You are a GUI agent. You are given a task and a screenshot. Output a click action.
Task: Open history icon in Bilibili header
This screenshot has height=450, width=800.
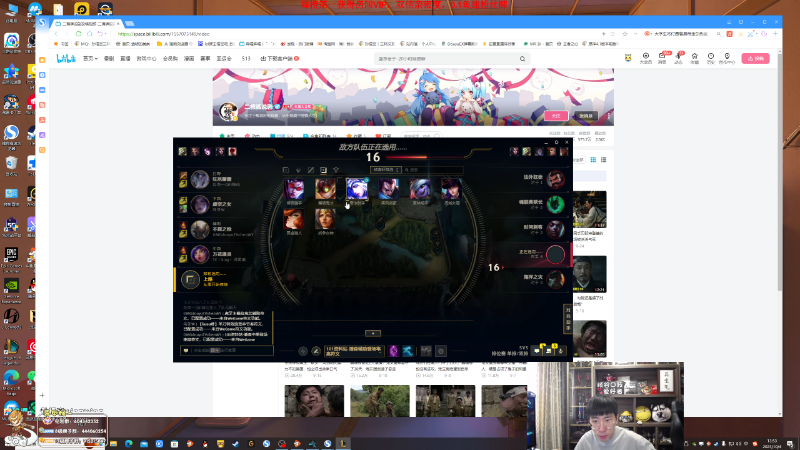[711, 58]
